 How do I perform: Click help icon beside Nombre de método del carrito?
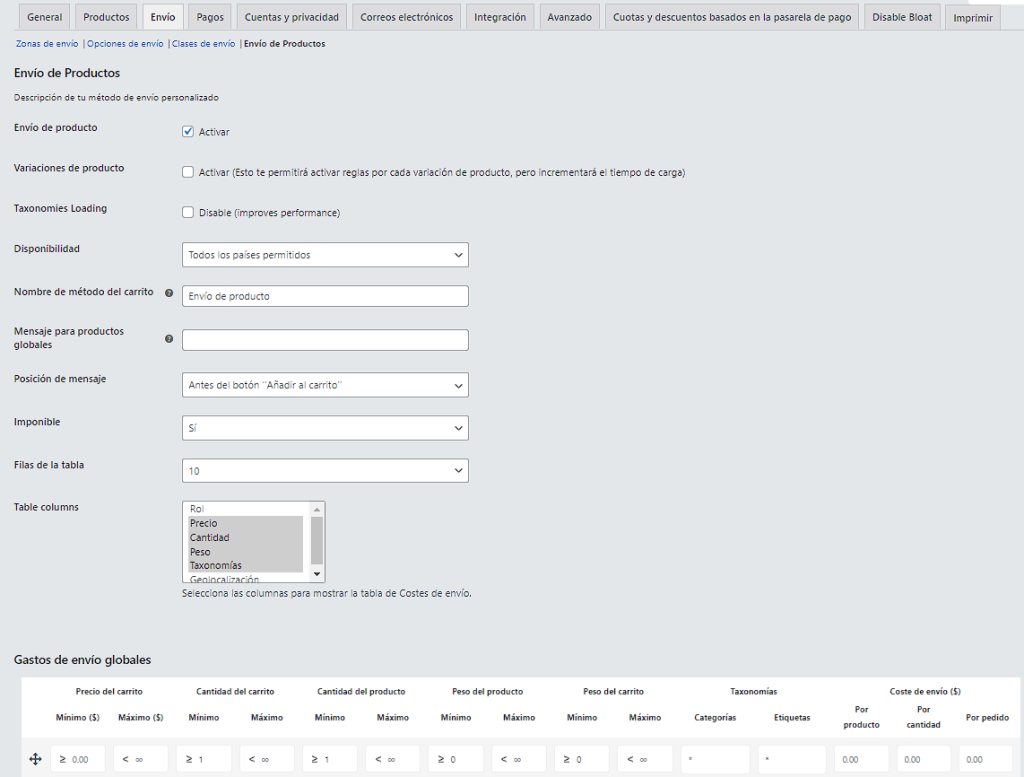169,294
